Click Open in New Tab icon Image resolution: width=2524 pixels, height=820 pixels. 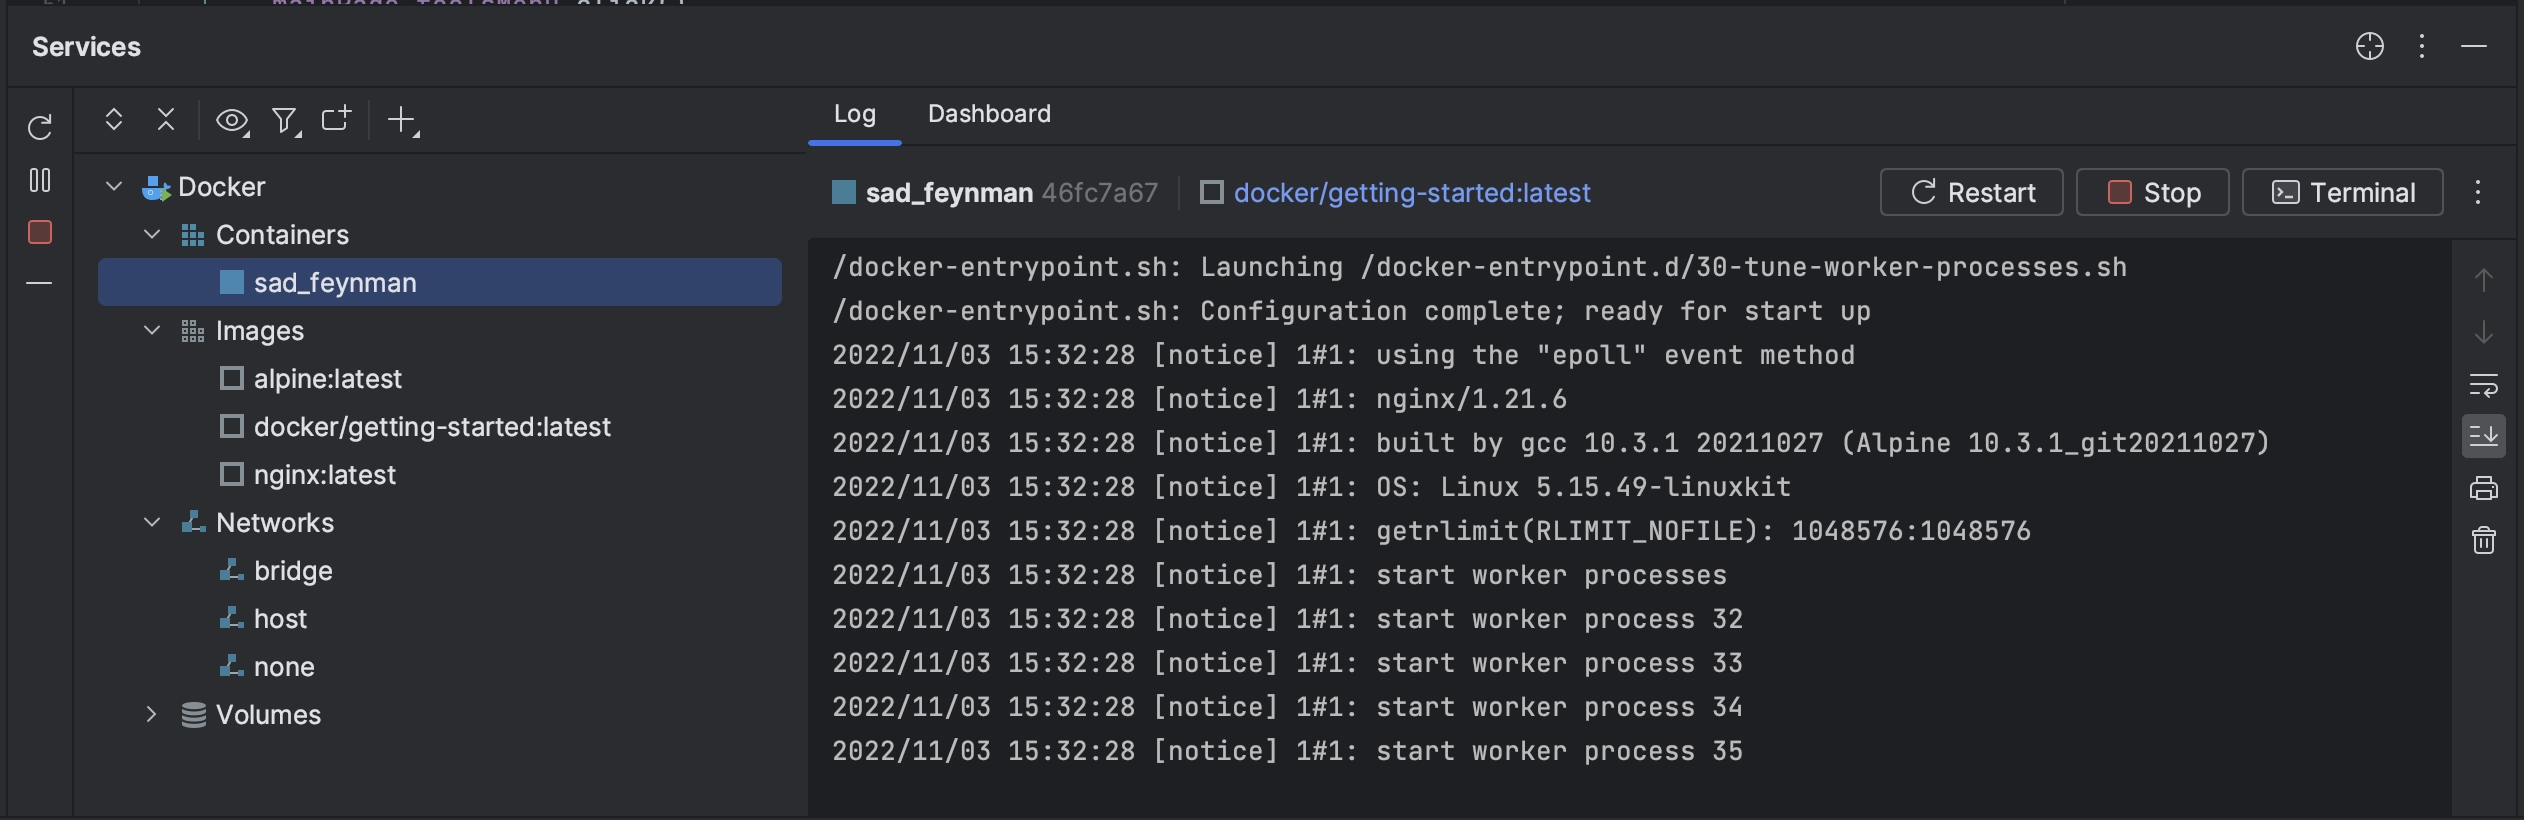(x=336, y=119)
